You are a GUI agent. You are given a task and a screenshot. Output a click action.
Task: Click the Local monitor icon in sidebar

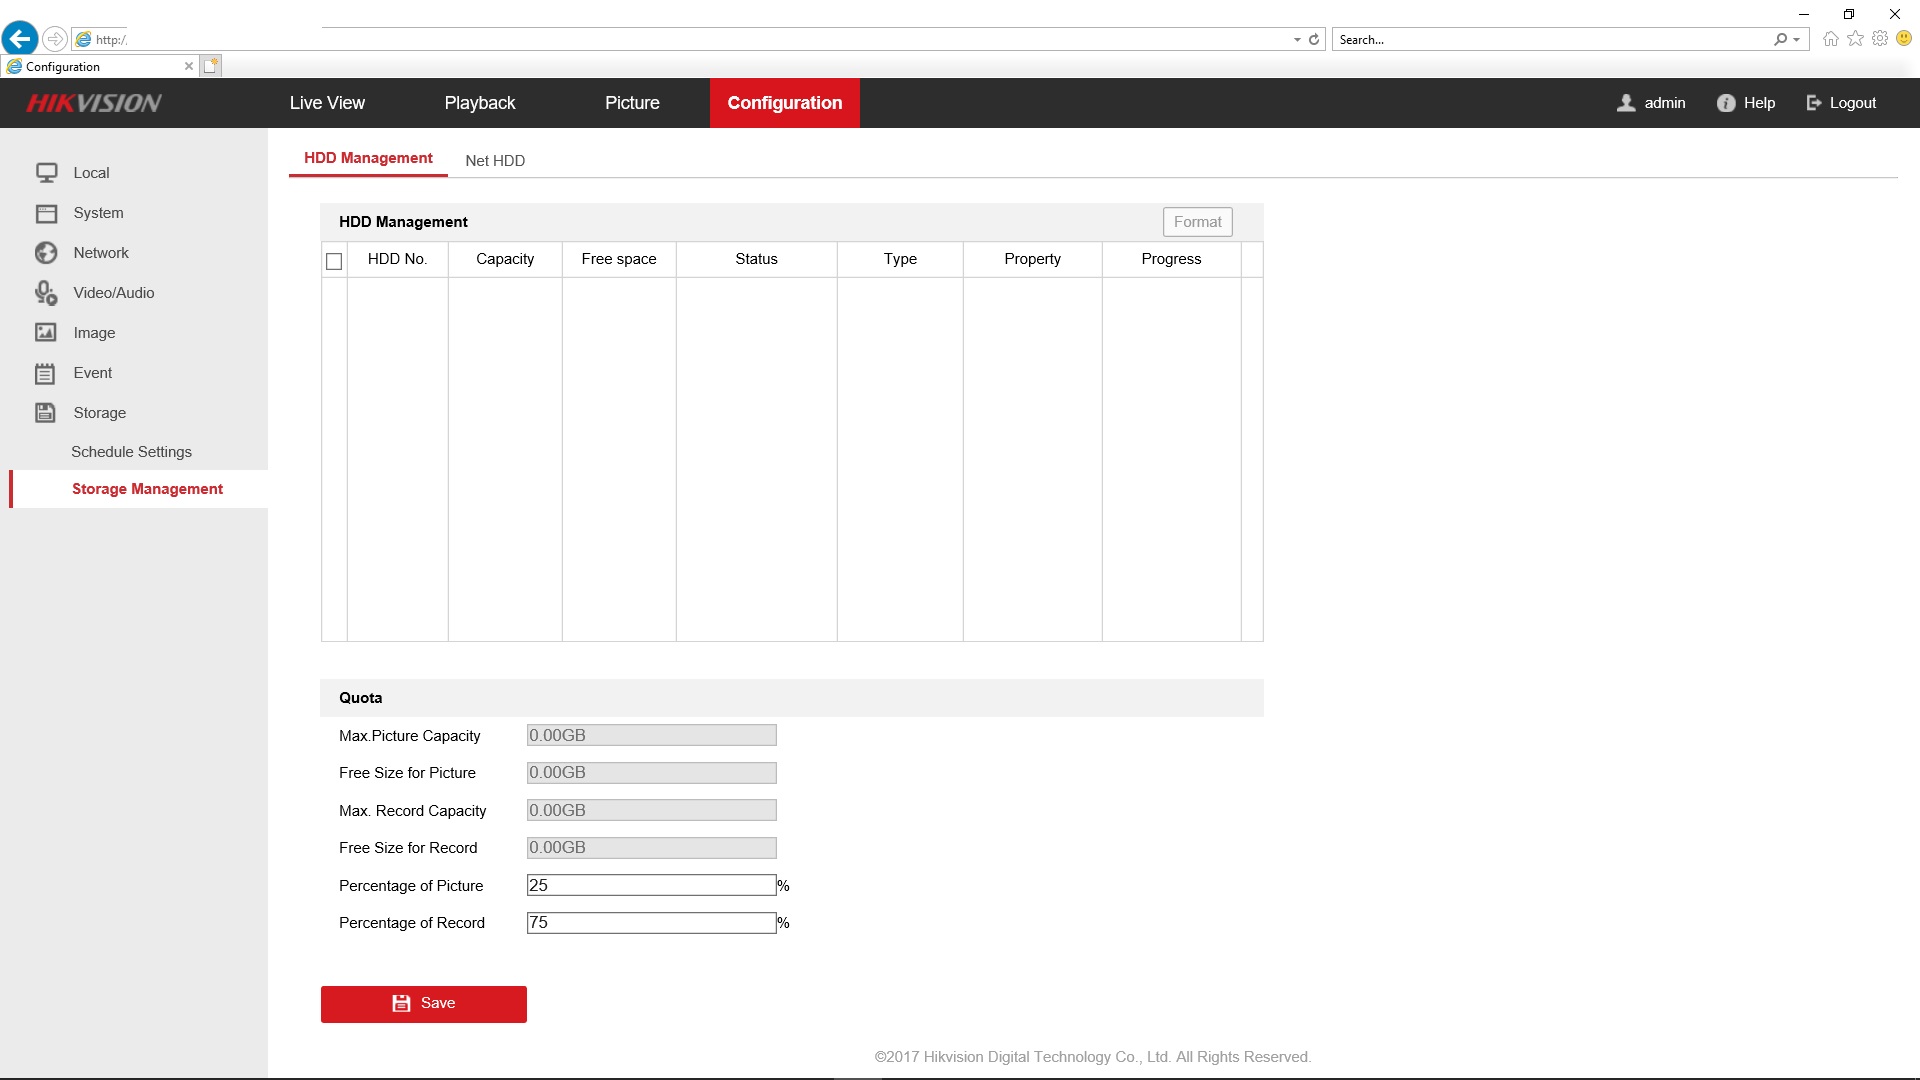point(46,173)
